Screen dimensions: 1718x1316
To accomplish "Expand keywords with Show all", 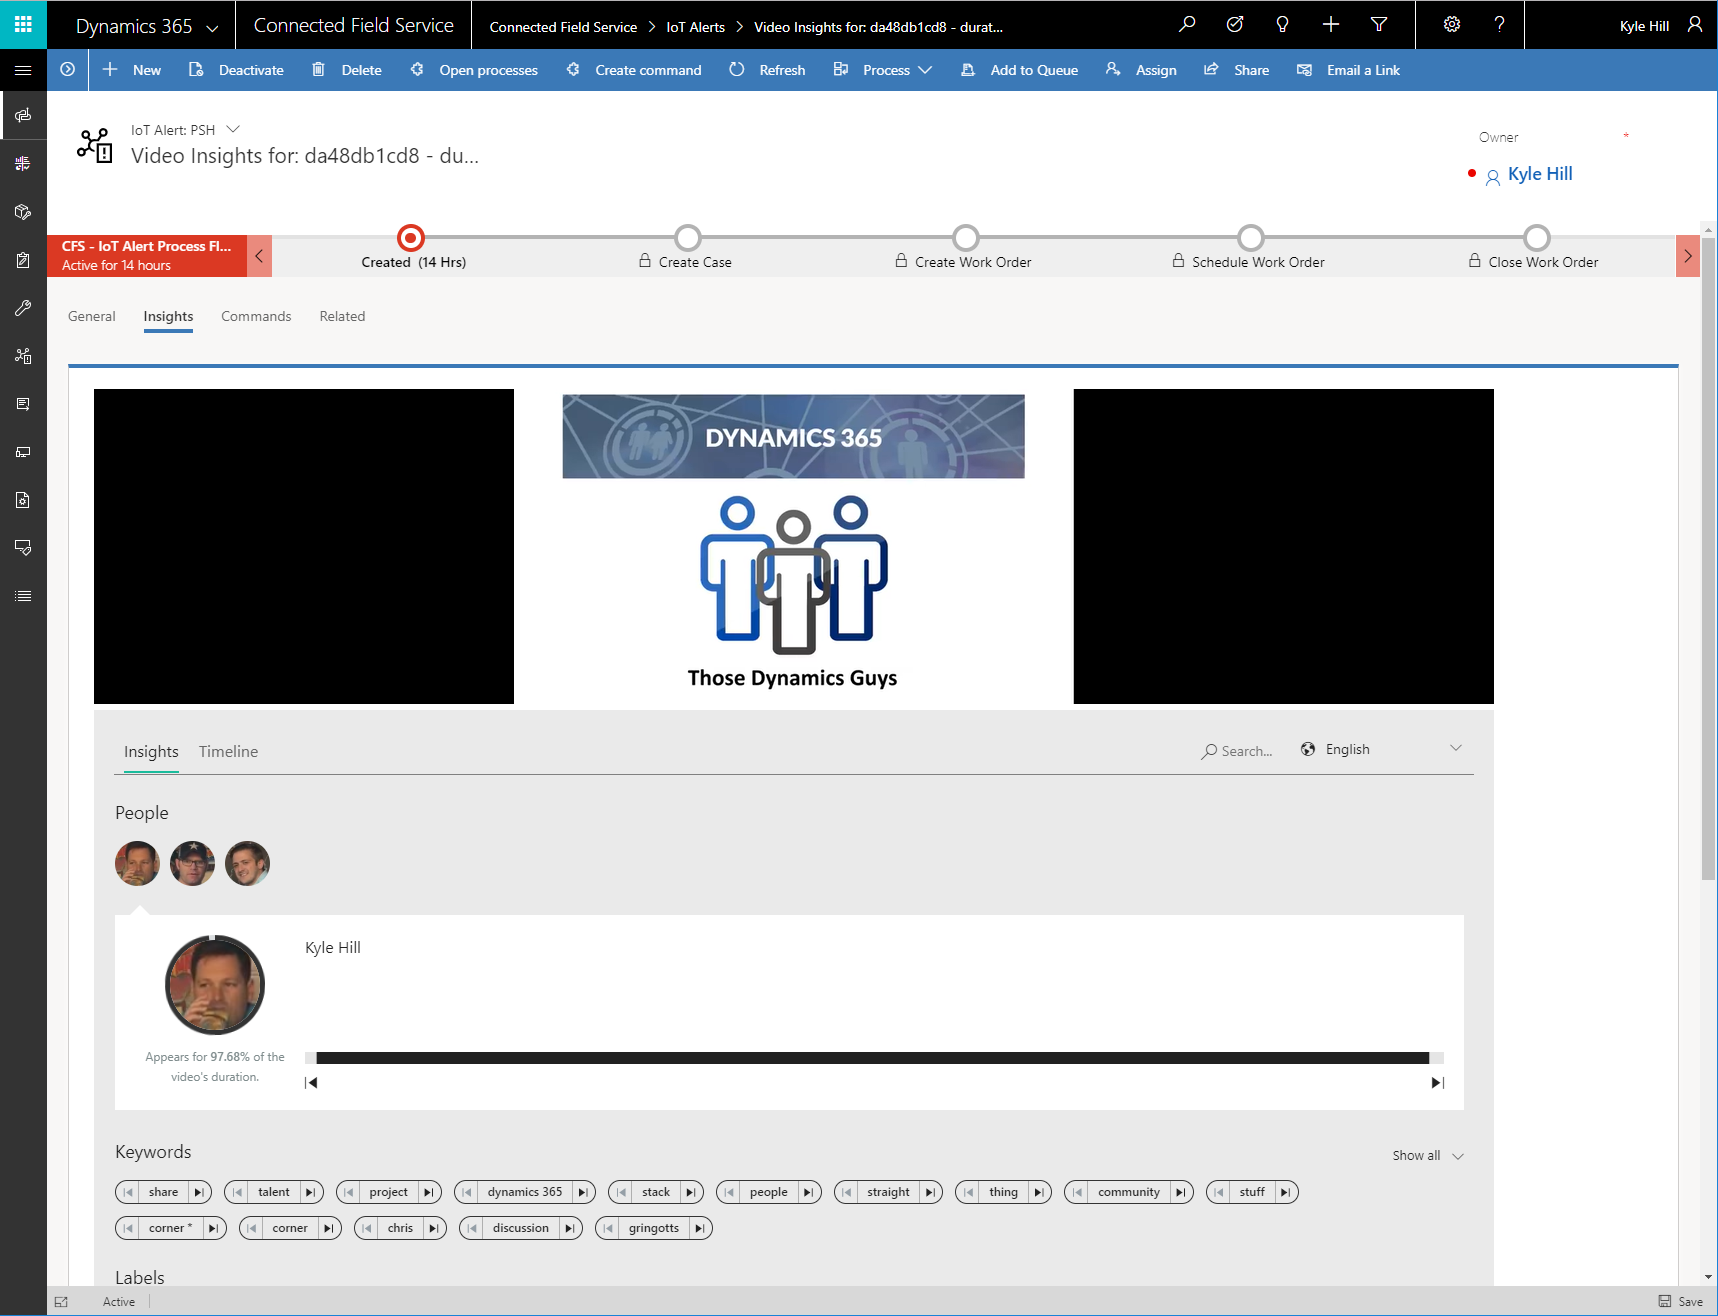I will click(x=1428, y=1156).
